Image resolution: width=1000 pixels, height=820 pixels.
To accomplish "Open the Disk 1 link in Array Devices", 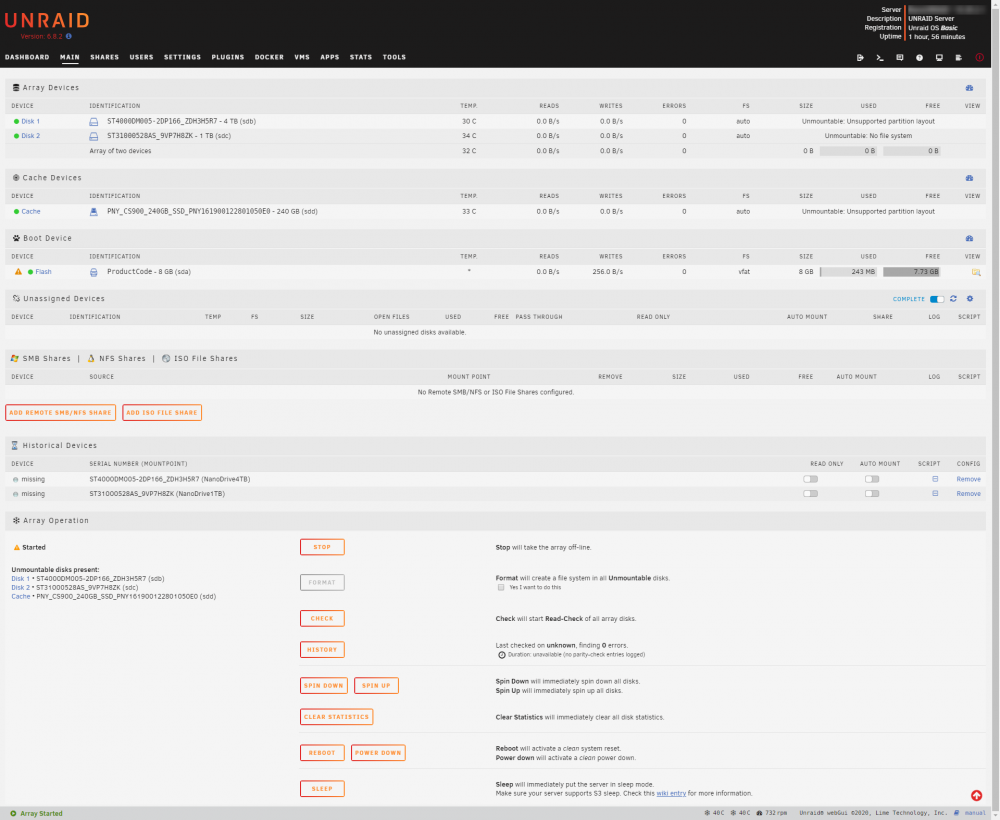I will pyautogui.click(x=31, y=121).
